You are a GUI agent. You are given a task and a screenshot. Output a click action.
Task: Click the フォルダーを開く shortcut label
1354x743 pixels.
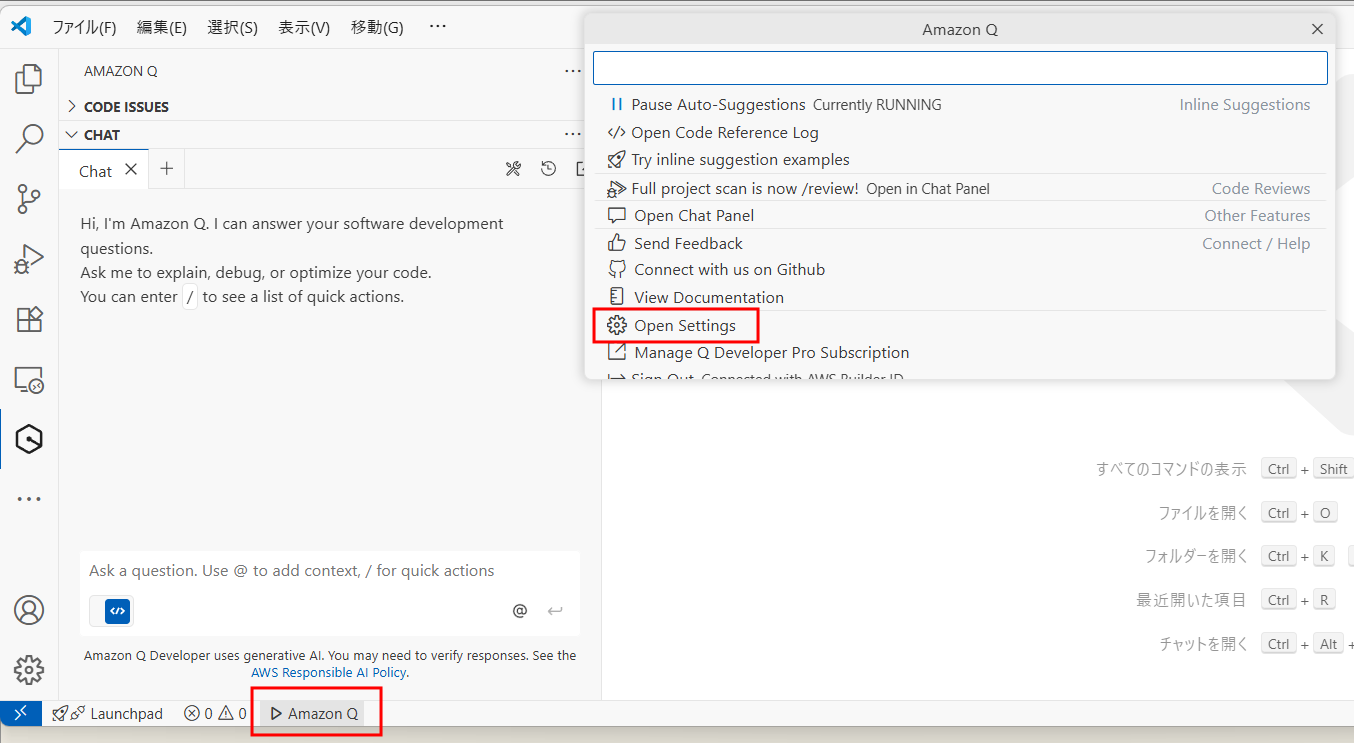coord(1196,556)
